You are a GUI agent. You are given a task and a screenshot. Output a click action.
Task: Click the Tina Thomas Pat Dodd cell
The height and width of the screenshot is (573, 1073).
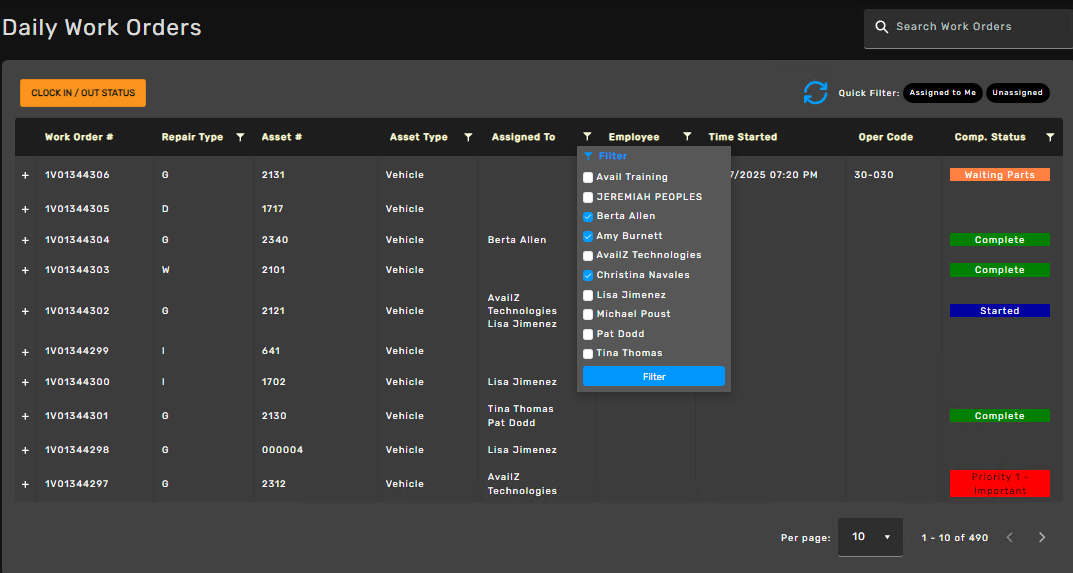point(520,416)
